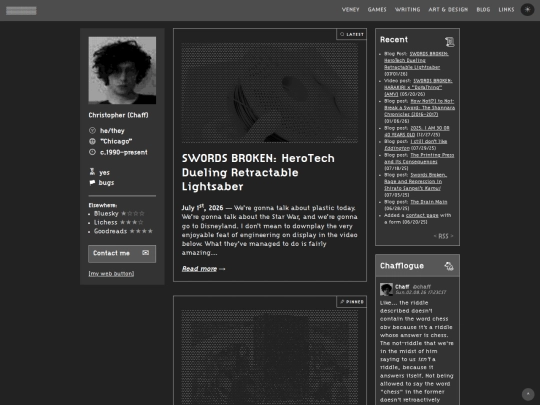
Task: Open recent post 'The Brain Main'
Action: coord(429,202)
